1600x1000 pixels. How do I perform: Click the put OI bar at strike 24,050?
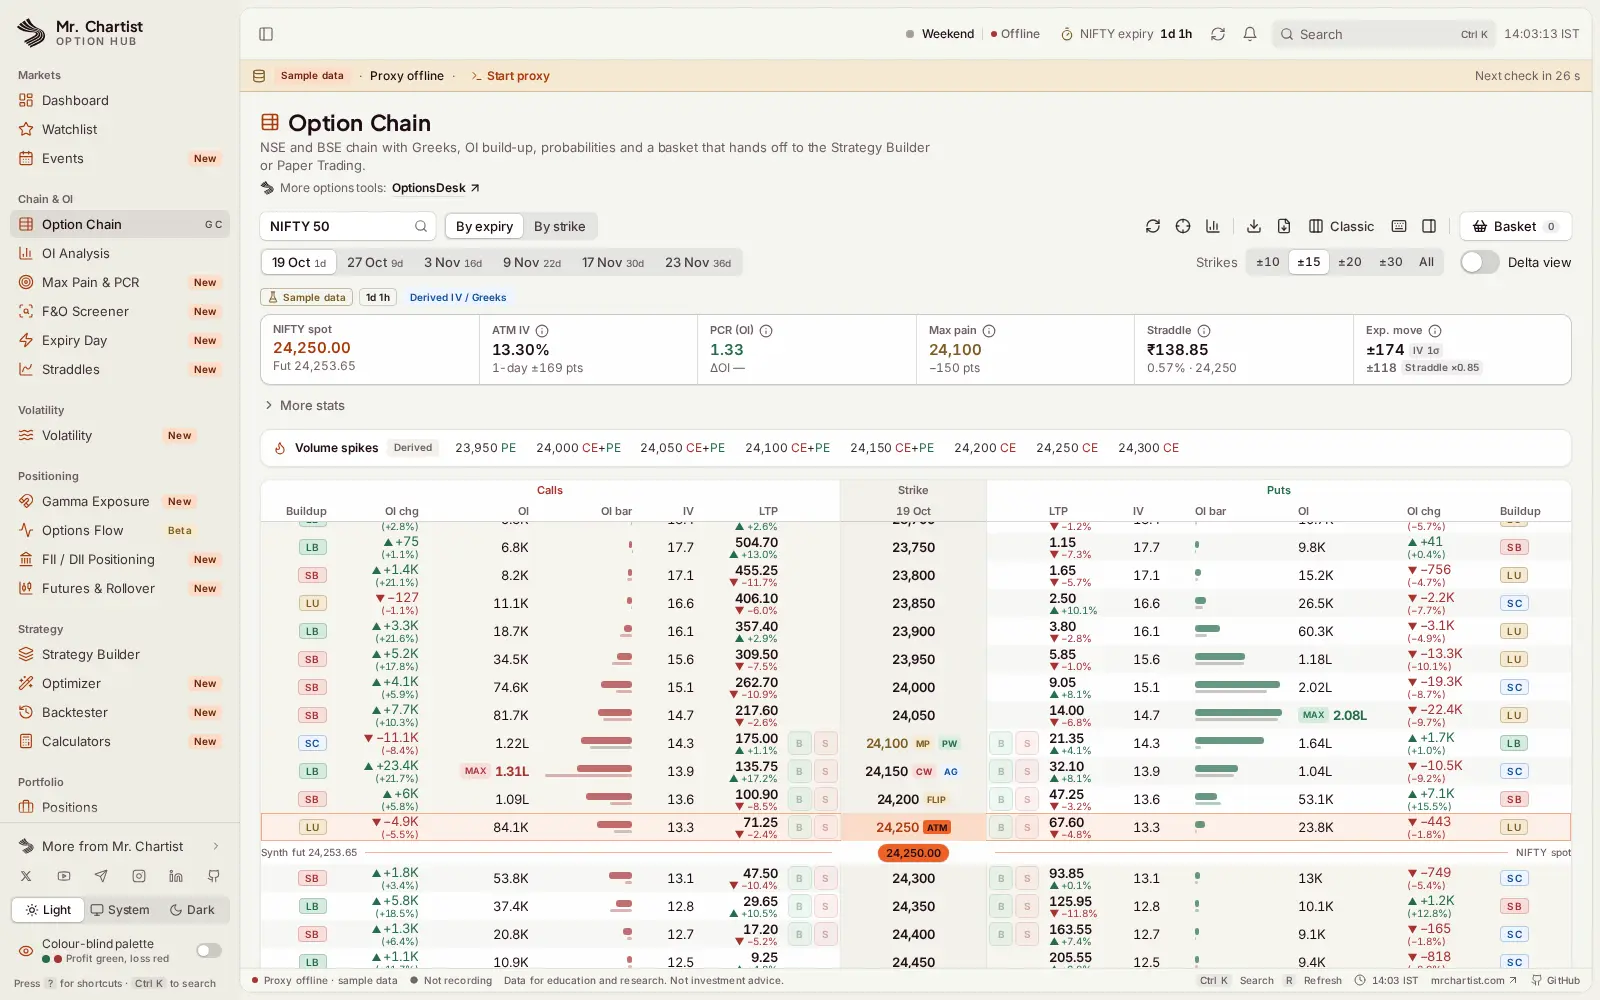pos(1238,715)
